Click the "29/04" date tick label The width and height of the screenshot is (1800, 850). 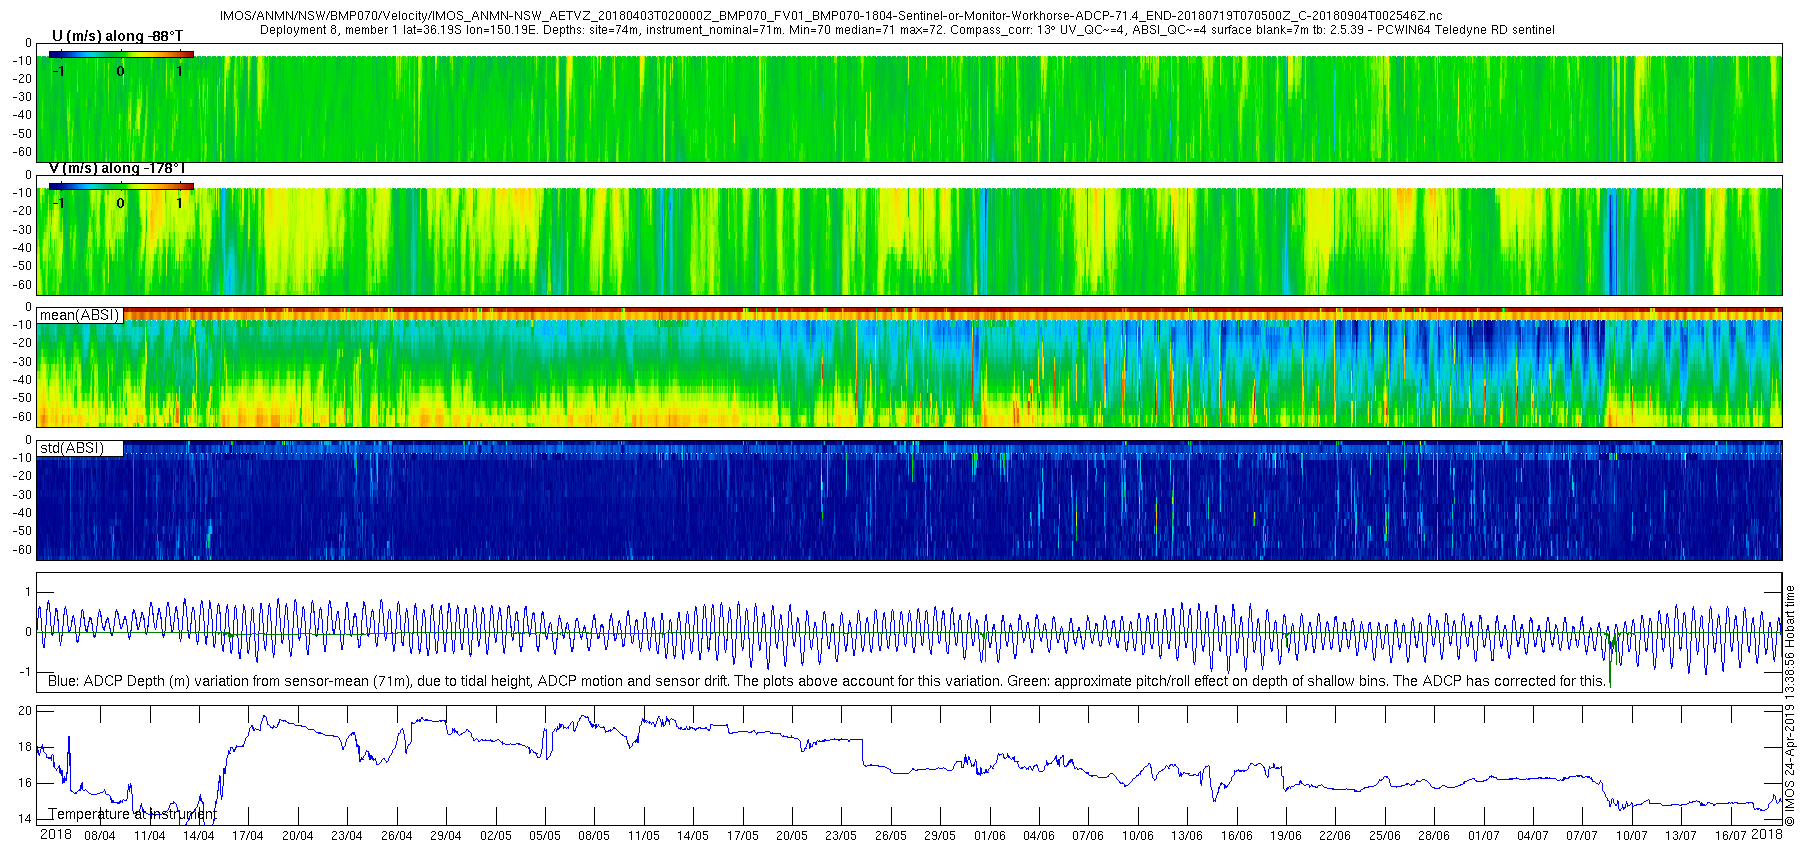[x=446, y=836]
